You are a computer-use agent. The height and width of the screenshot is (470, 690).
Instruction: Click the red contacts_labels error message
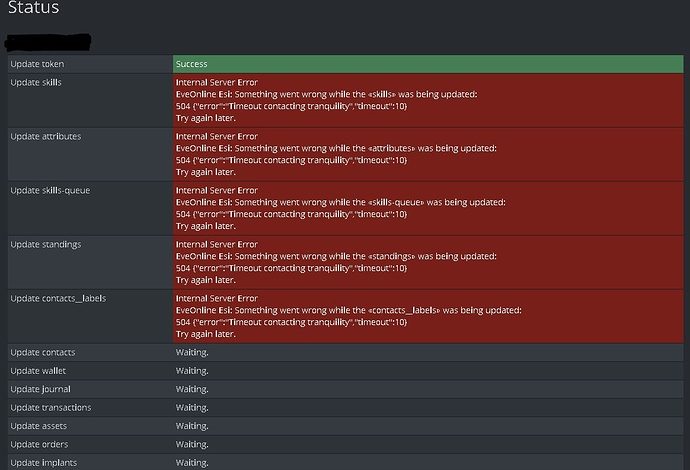point(428,316)
